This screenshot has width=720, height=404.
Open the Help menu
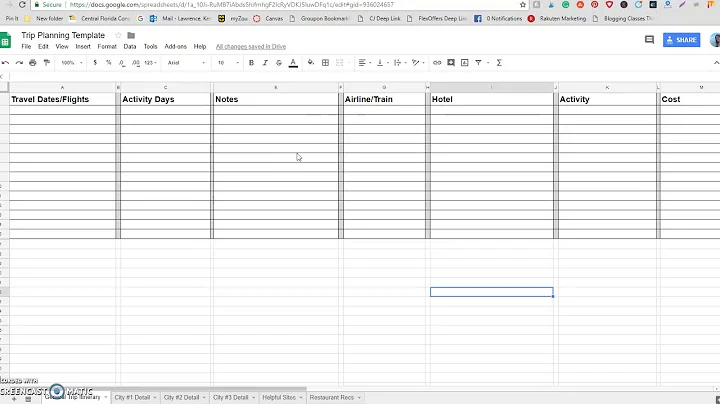click(x=200, y=46)
